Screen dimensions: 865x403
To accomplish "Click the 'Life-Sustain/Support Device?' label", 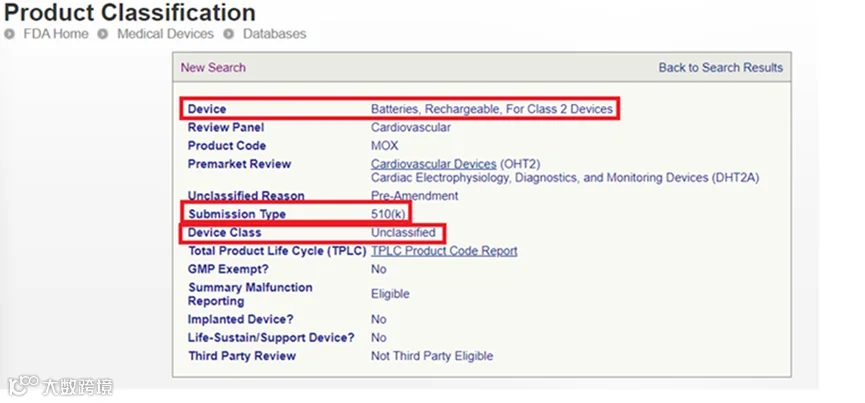I will point(271,338).
